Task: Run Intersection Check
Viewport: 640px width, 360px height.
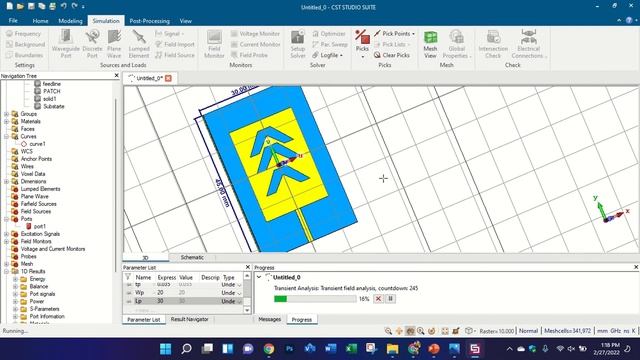Action: (x=493, y=44)
